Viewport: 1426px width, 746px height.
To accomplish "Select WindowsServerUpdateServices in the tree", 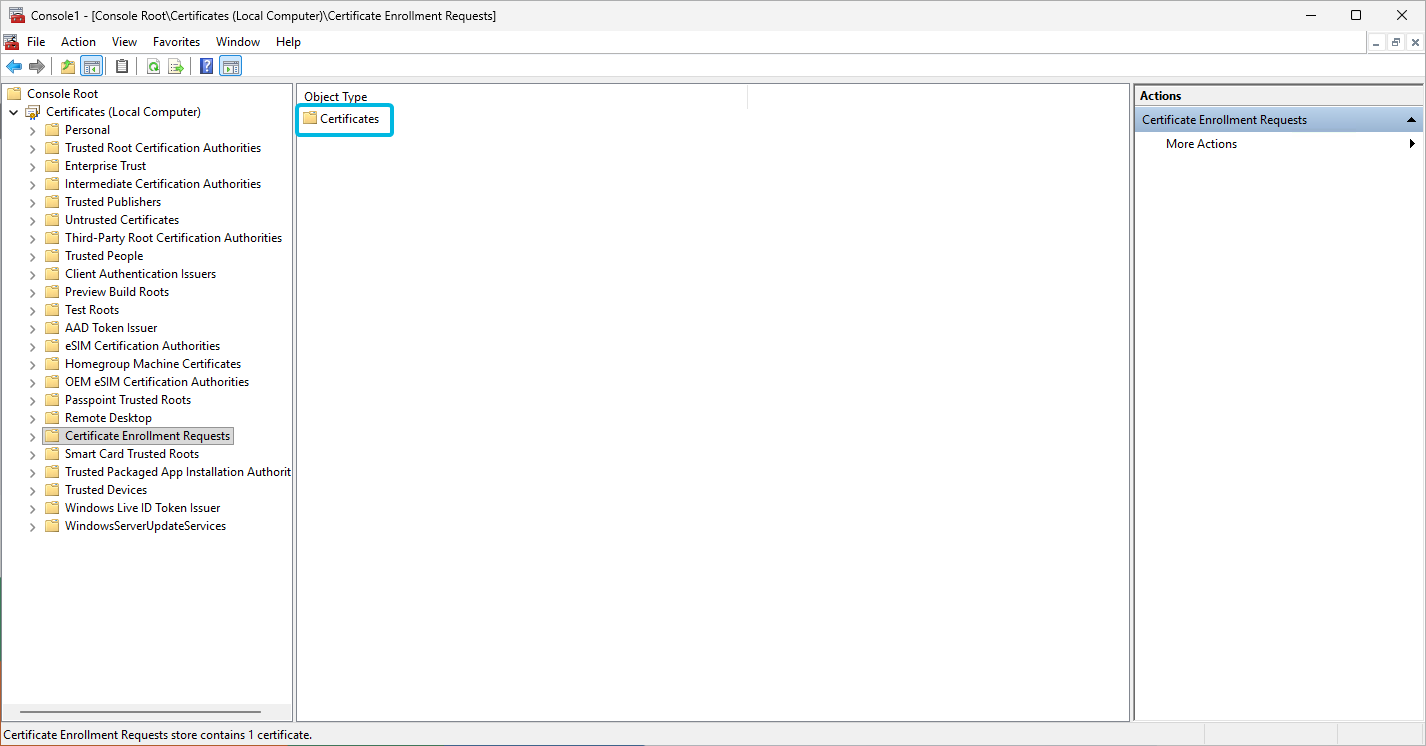I will (145, 526).
